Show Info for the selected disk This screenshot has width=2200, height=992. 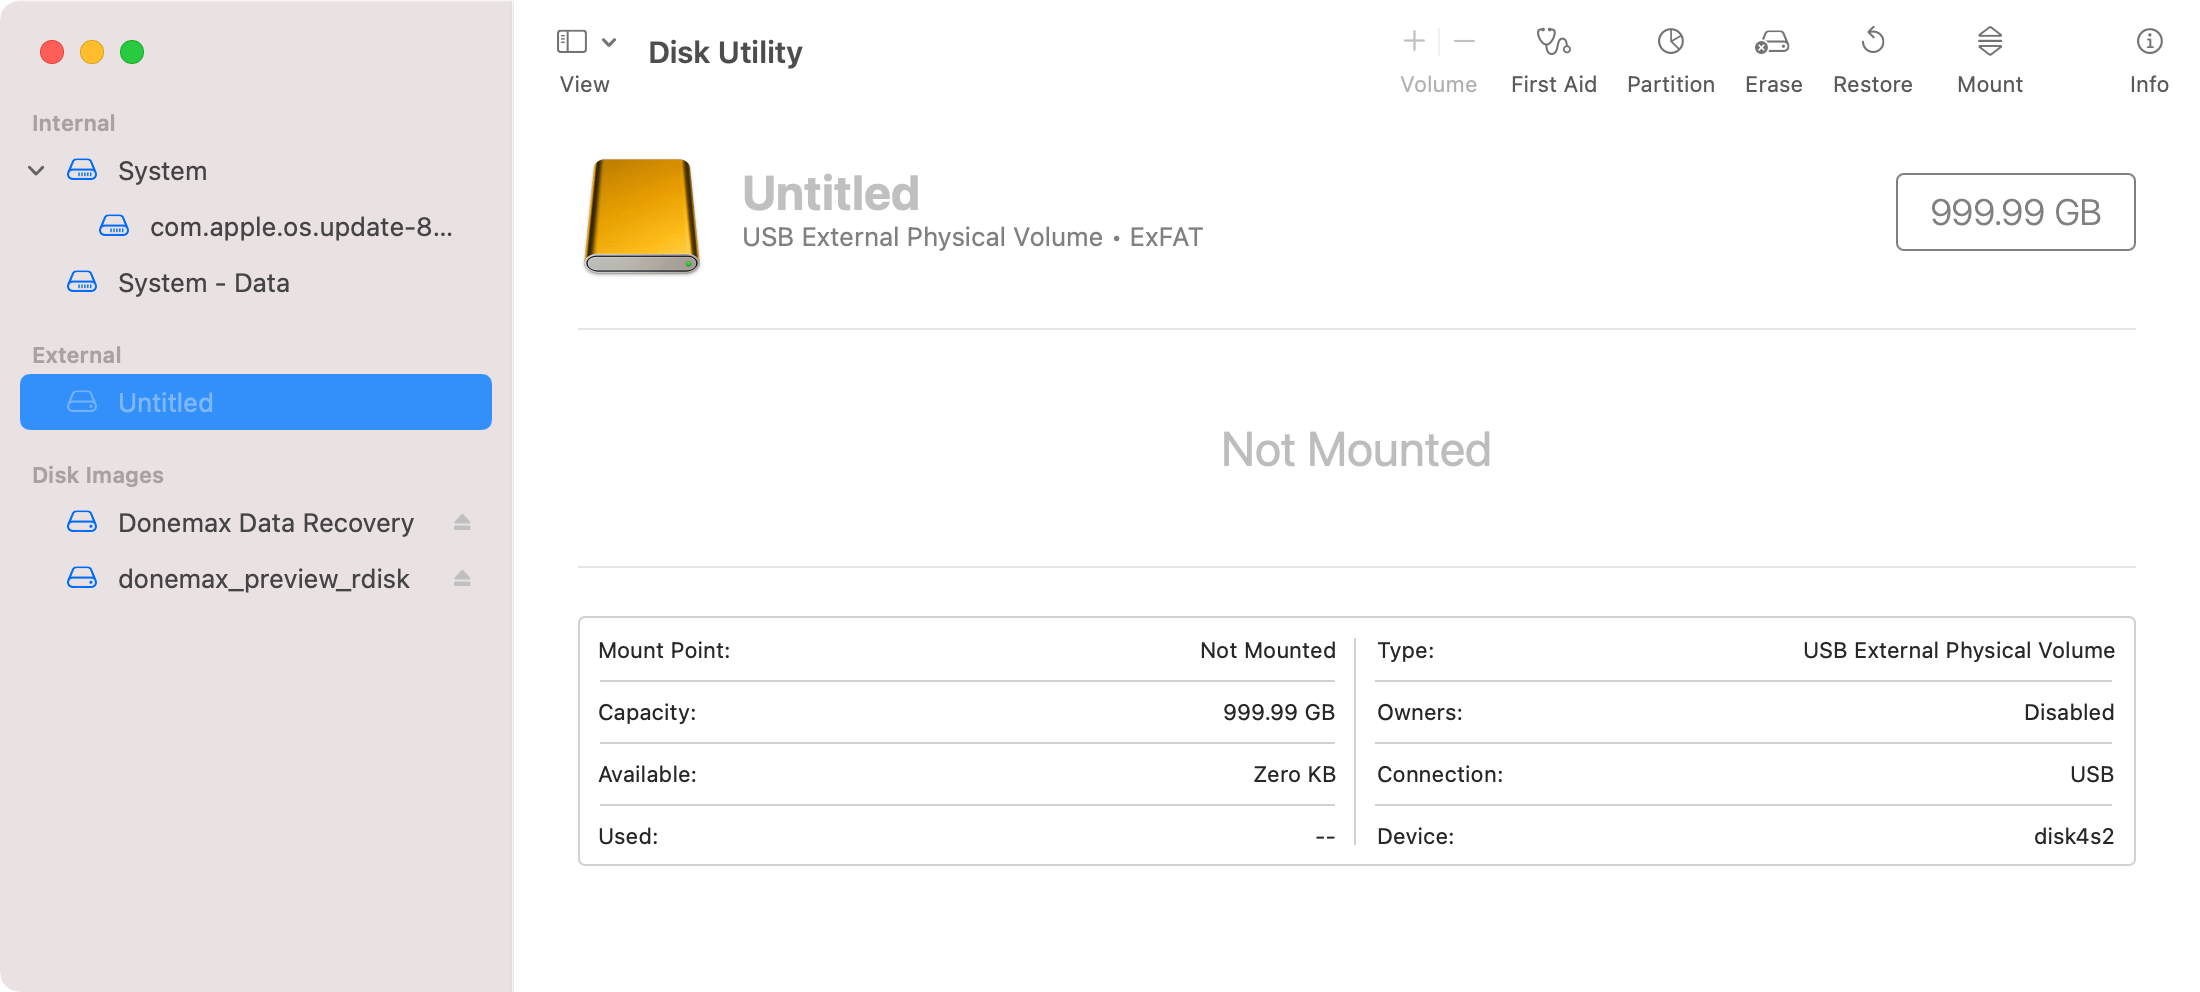(2148, 55)
